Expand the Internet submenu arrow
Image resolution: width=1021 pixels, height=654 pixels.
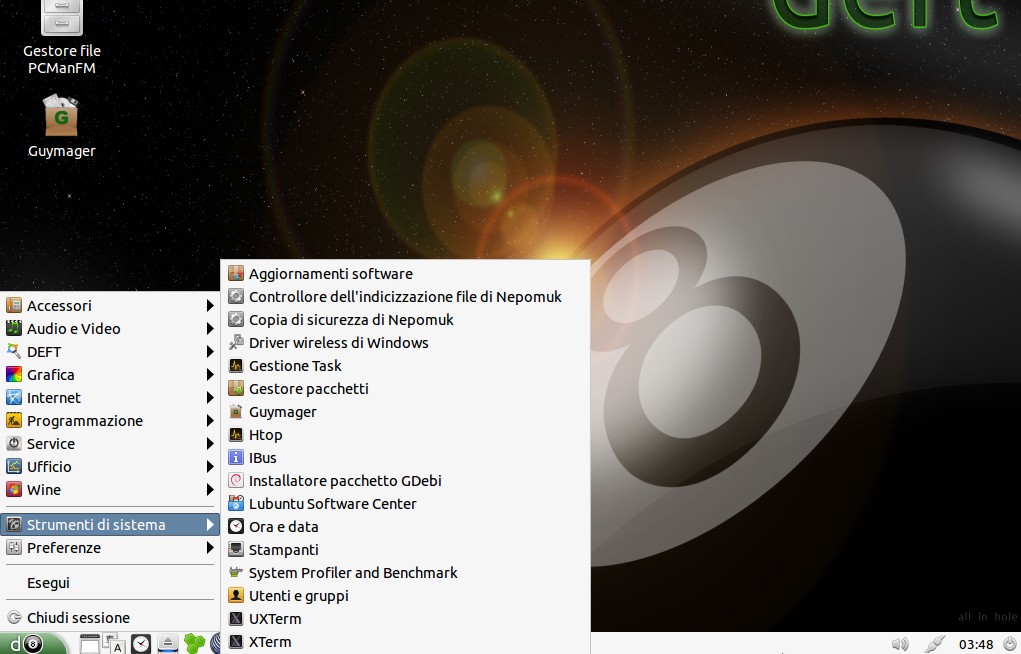210,397
